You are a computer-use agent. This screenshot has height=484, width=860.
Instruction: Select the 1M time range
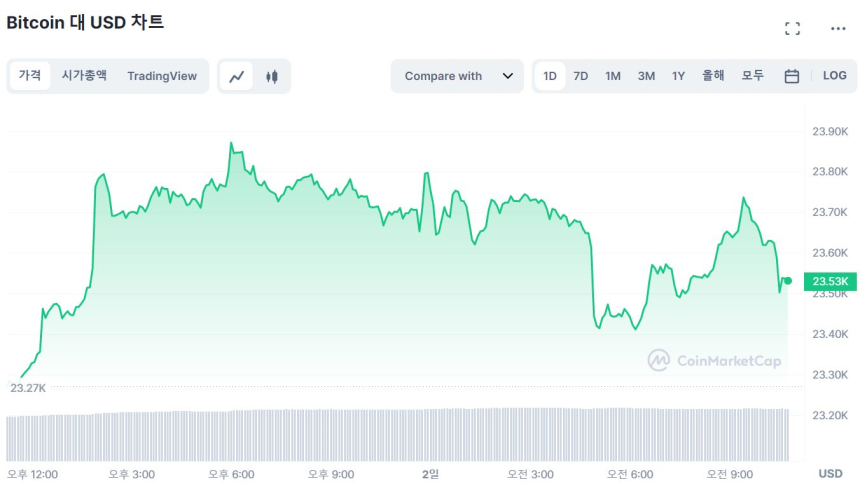coord(613,76)
